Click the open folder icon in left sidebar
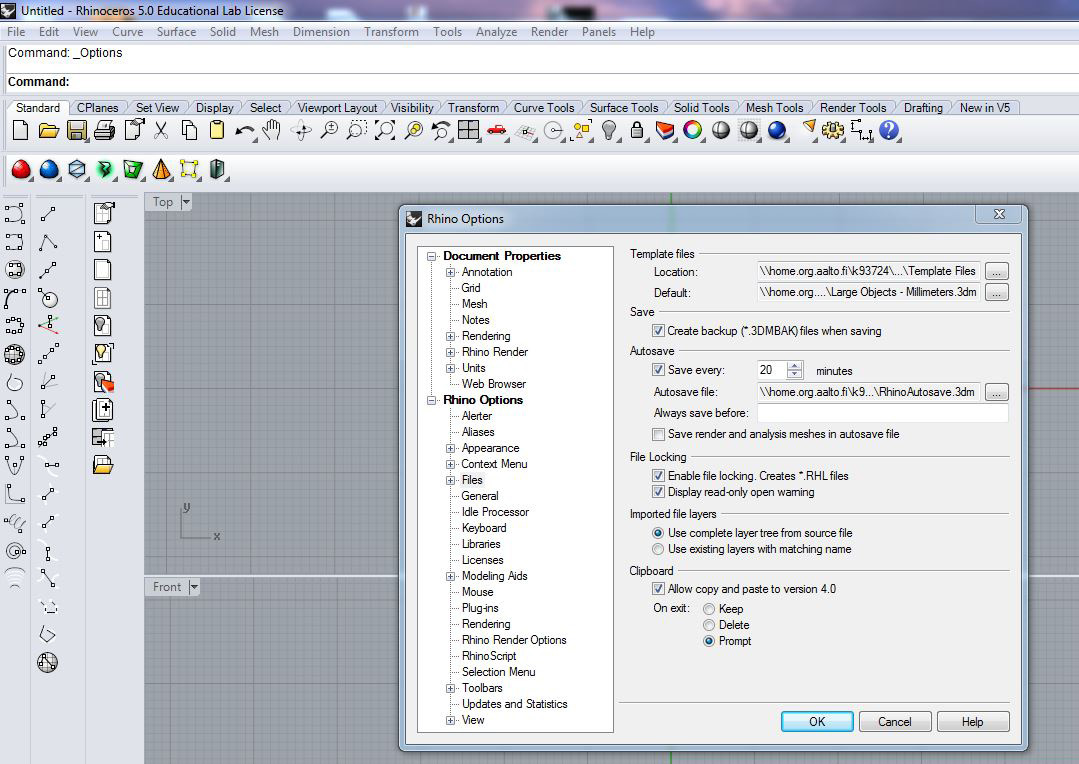This screenshot has height=764, width=1079. click(x=103, y=465)
